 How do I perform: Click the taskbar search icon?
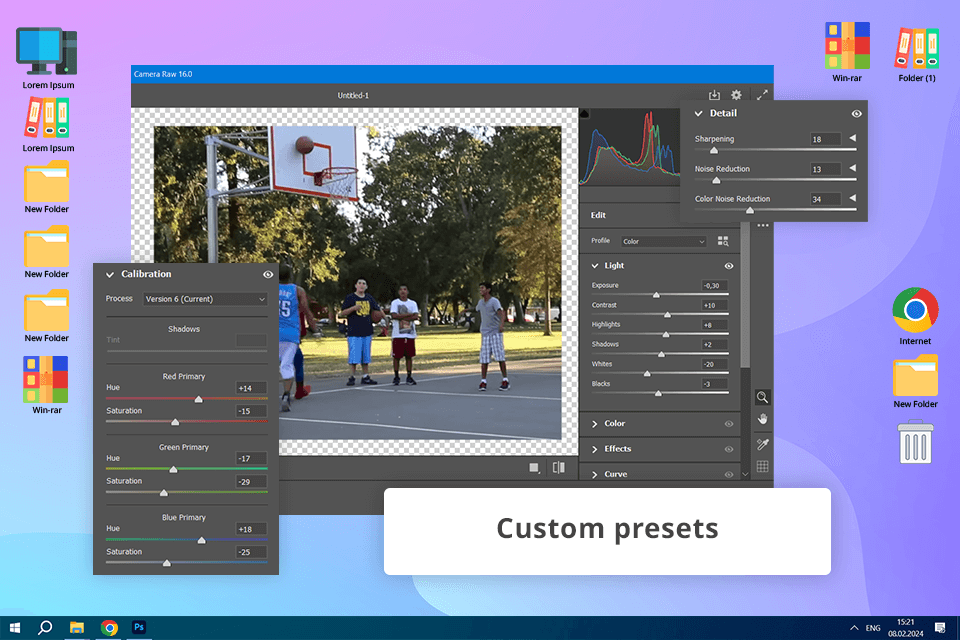45,628
